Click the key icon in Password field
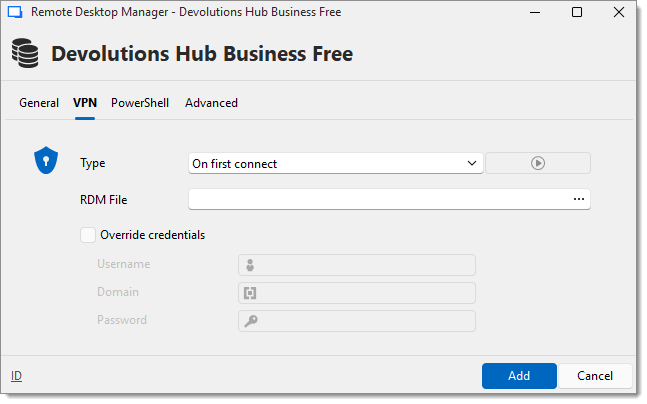 click(x=250, y=321)
